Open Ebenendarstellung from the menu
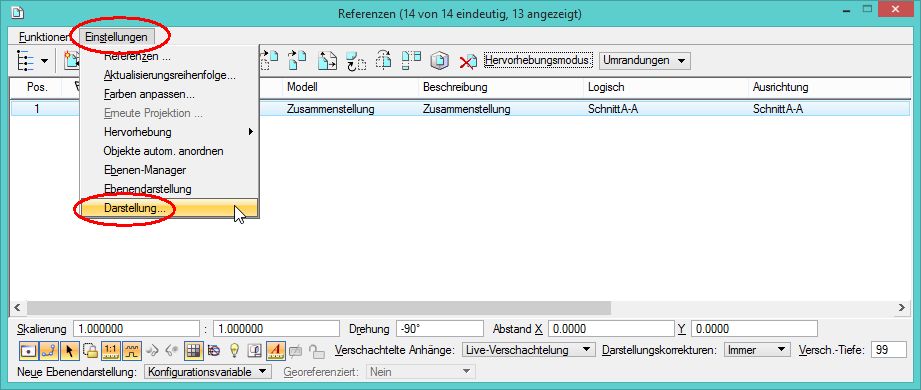Viewport: 921px width, 390px height. pyautogui.click(x=169, y=189)
